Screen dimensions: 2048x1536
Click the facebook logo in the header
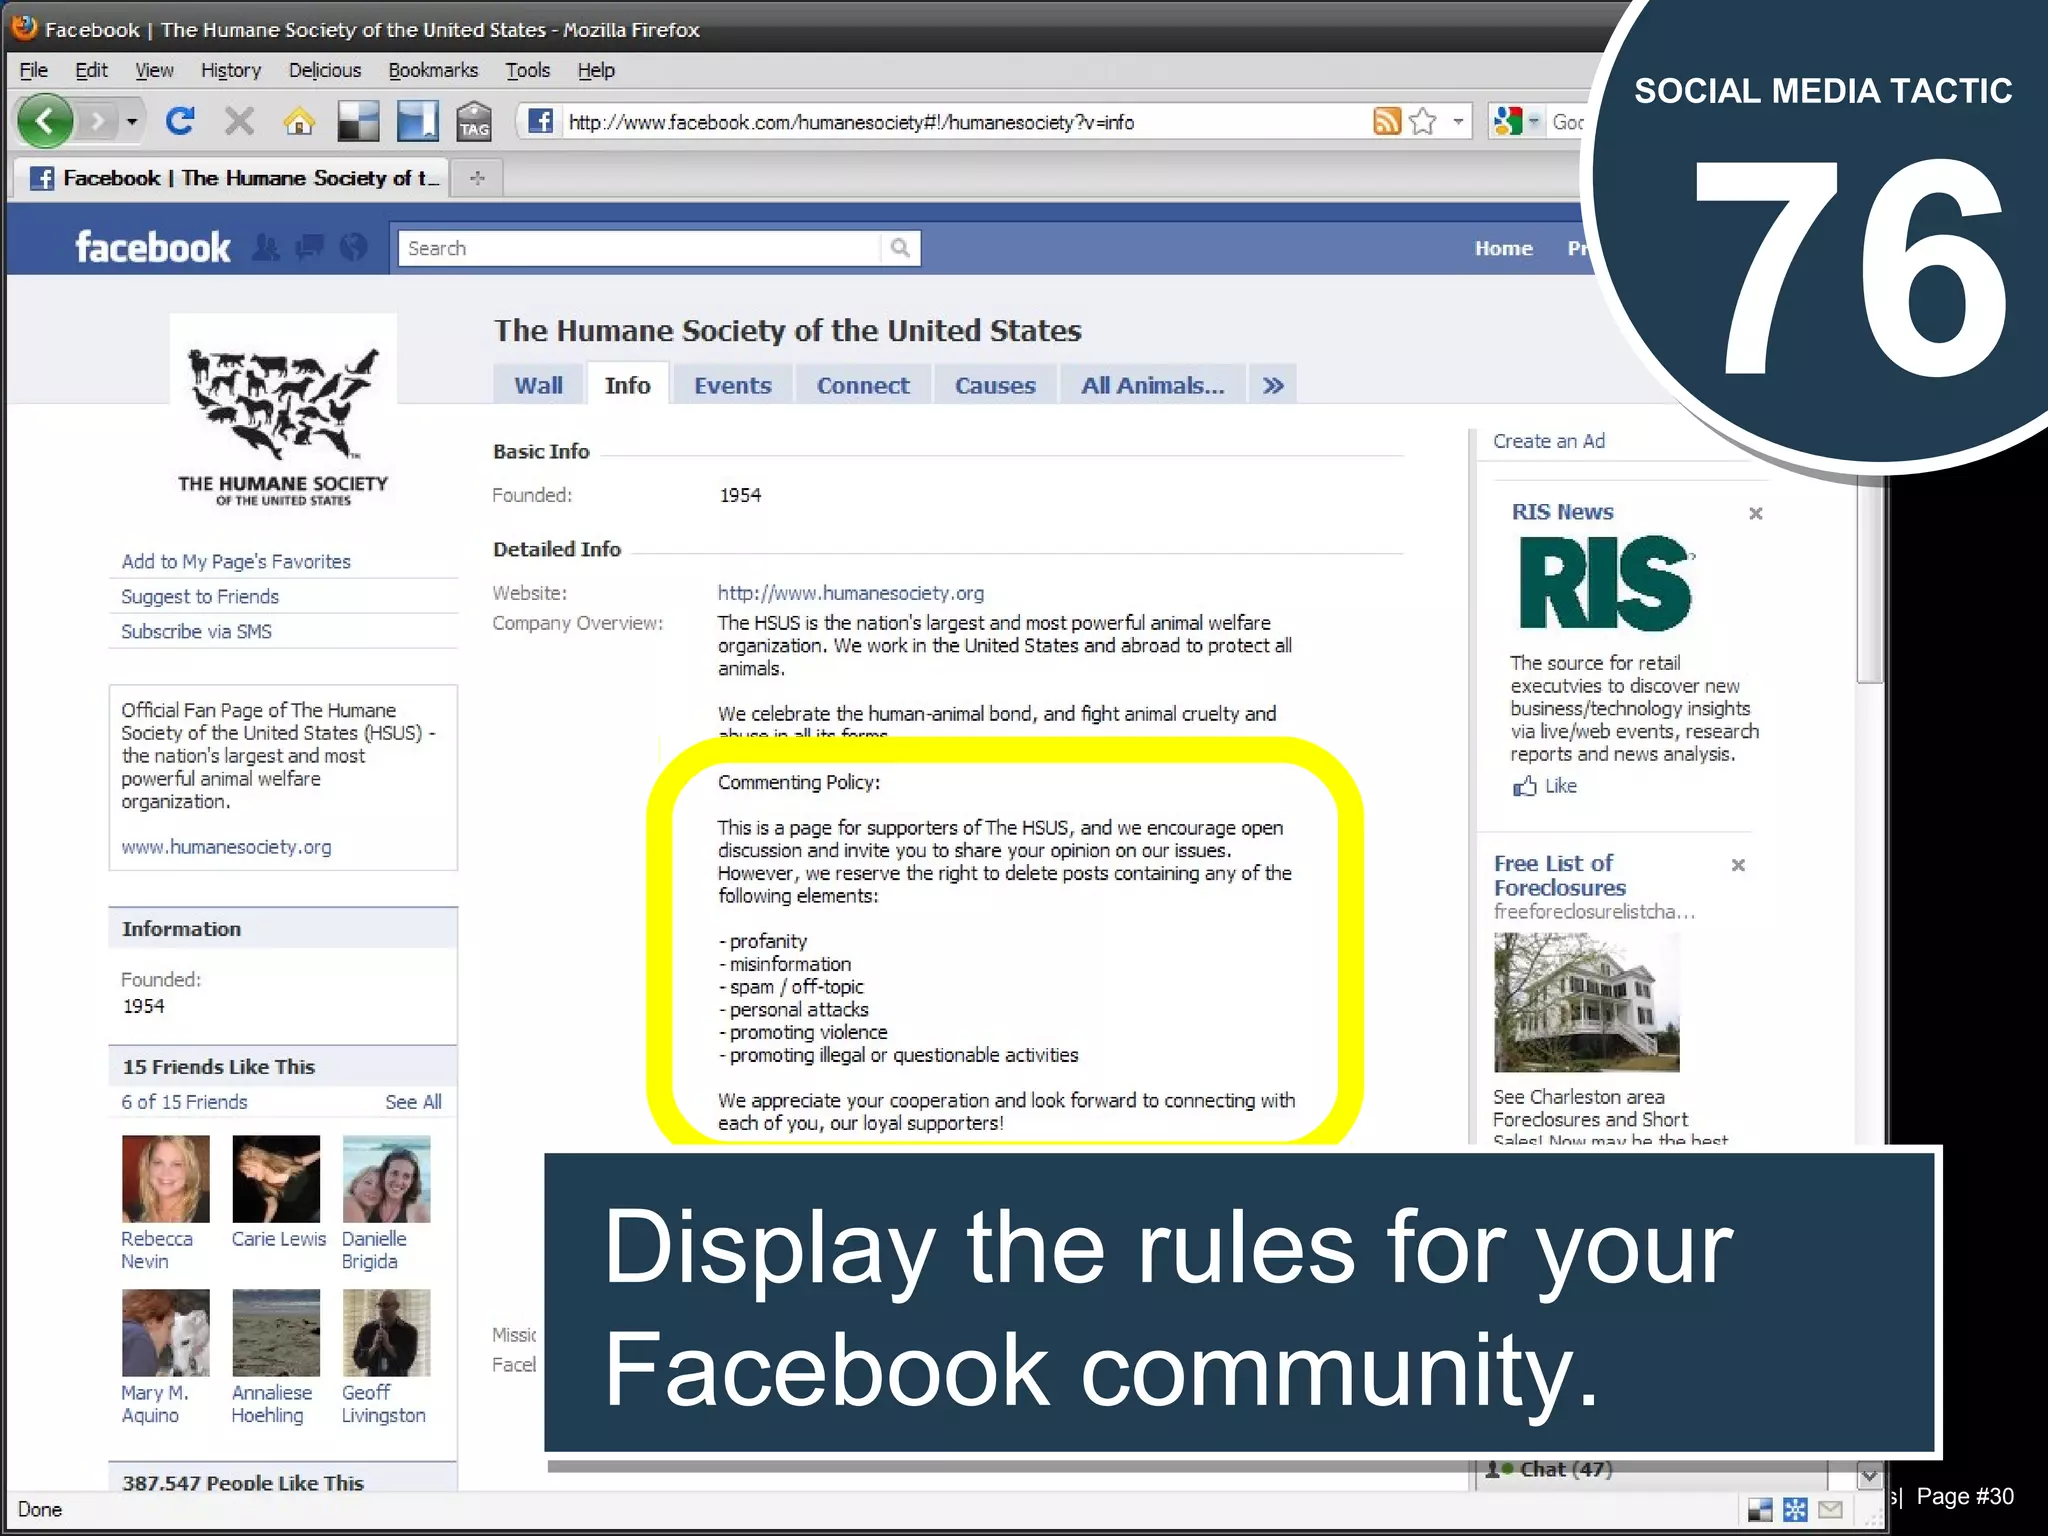153,247
